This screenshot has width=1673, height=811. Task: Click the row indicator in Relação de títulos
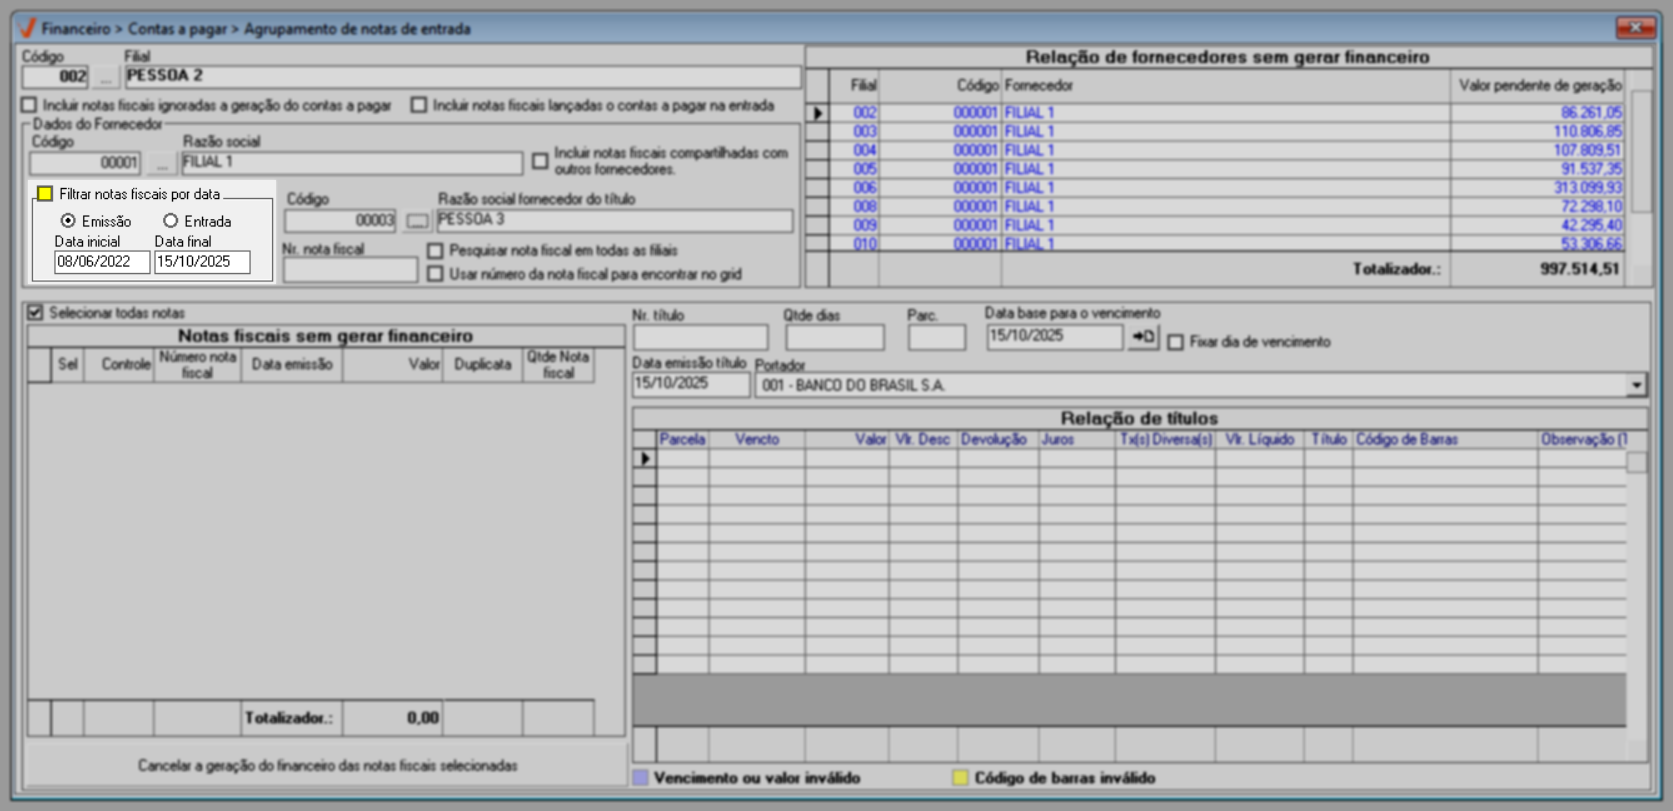645,459
